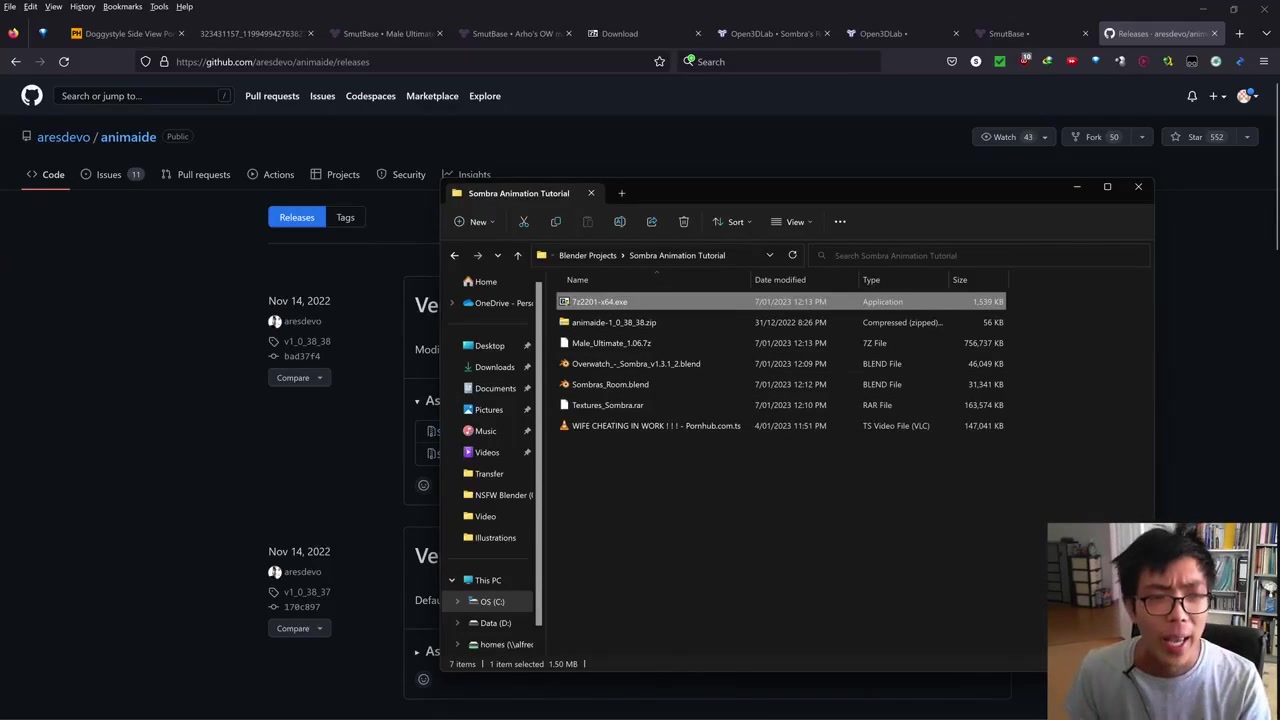Click the Cut icon in Explorer toolbar

(x=523, y=222)
